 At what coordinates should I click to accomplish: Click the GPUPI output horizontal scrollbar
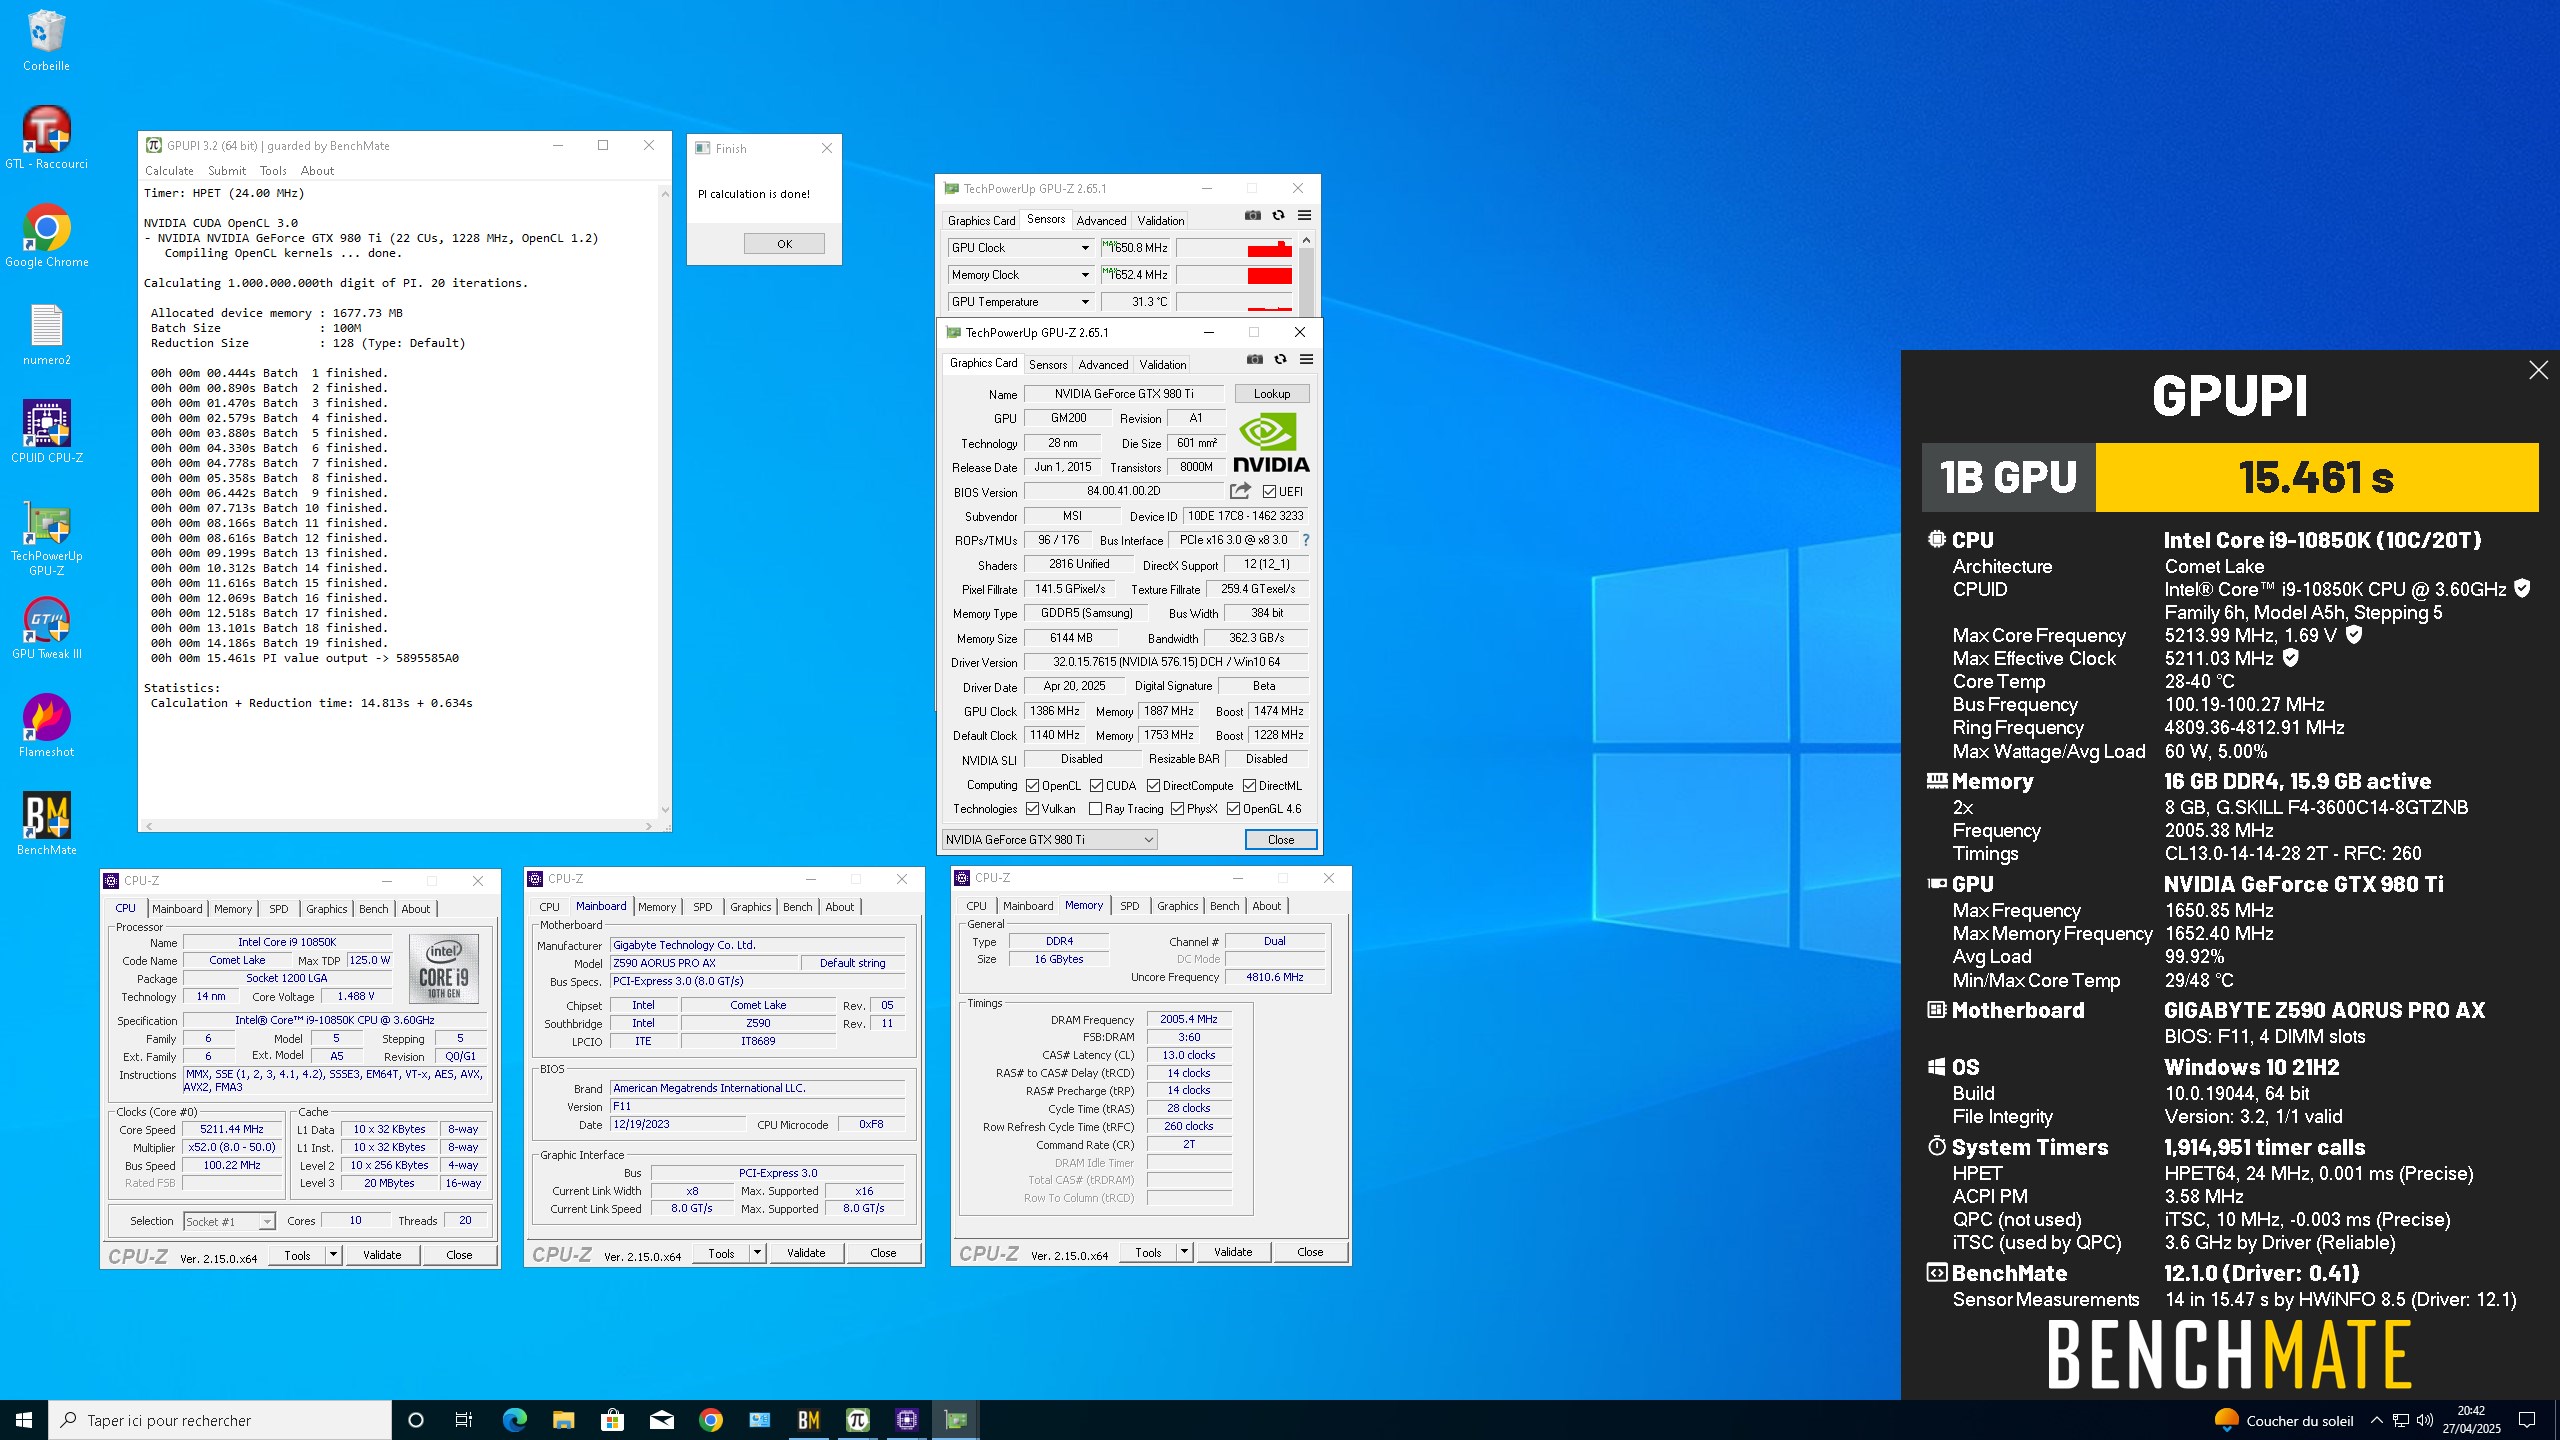tap(398, 826)
